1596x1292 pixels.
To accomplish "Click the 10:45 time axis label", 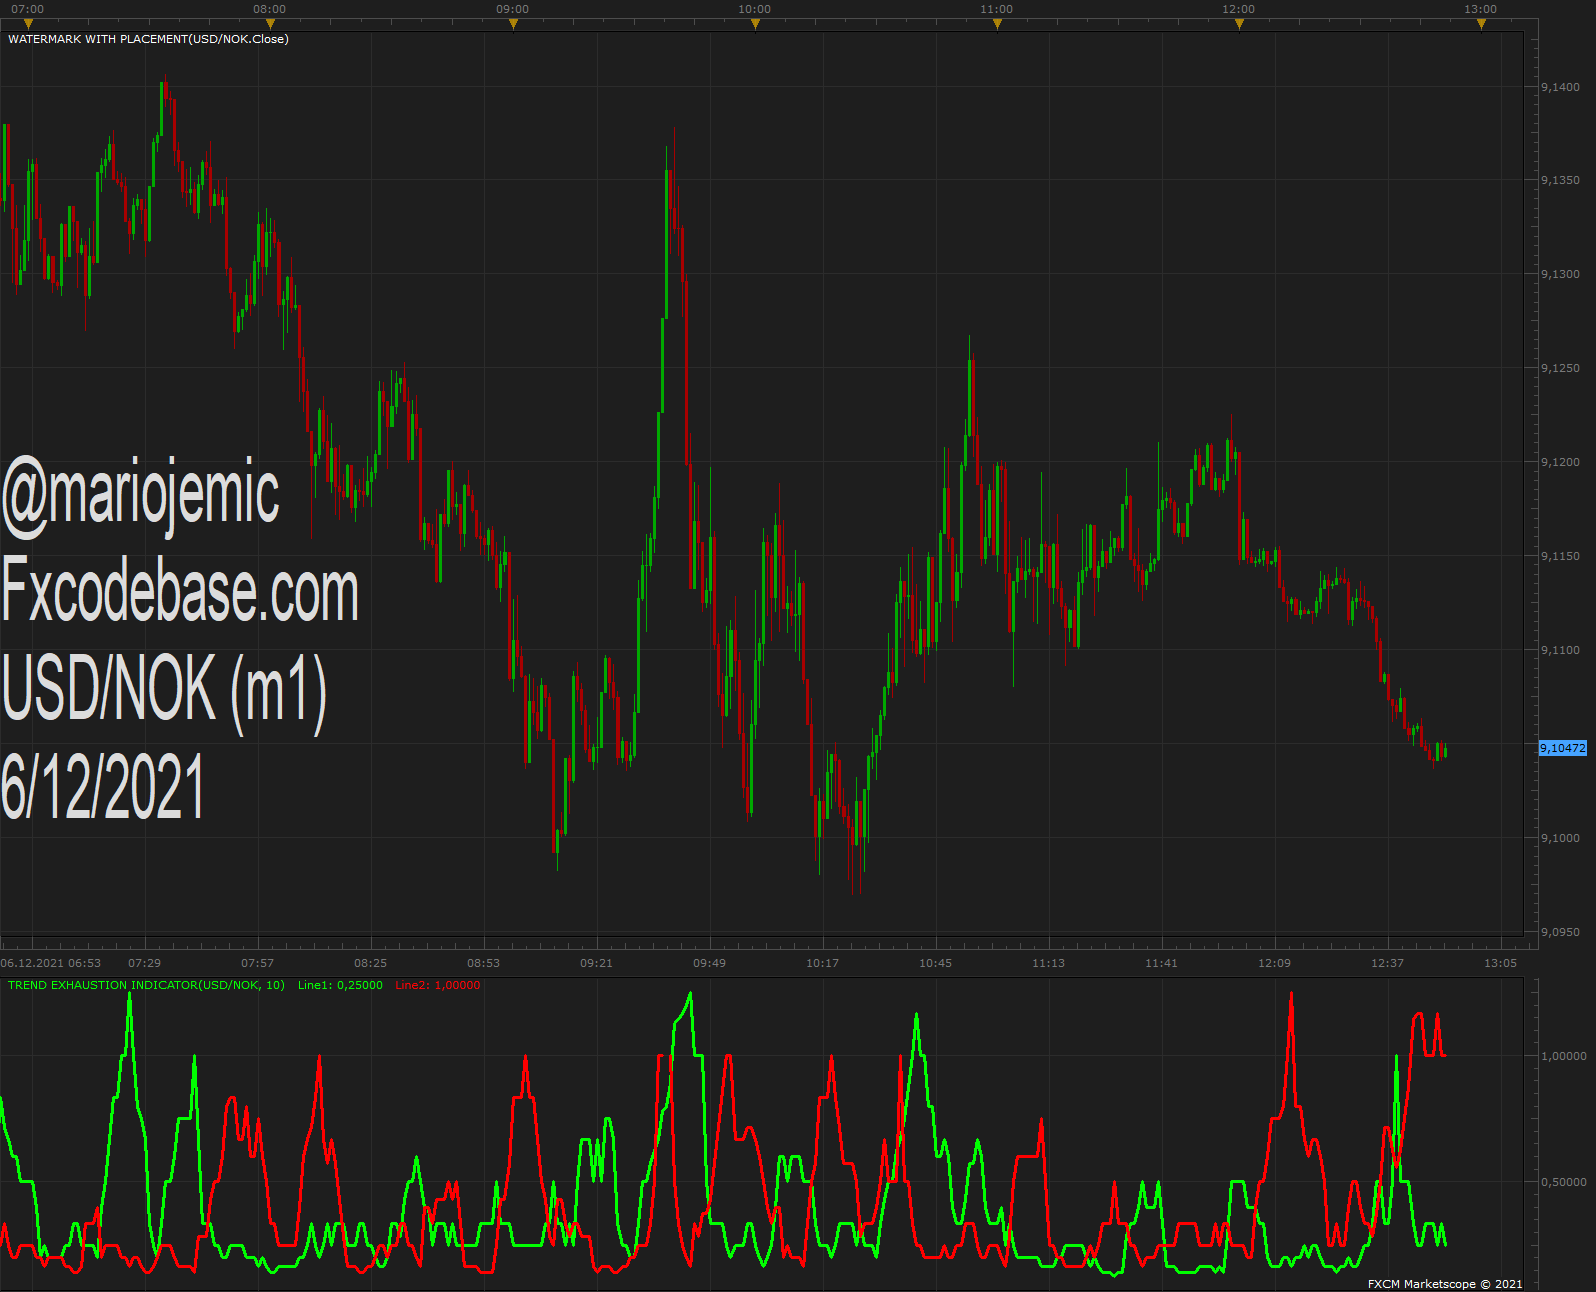I will coord(935,963).
